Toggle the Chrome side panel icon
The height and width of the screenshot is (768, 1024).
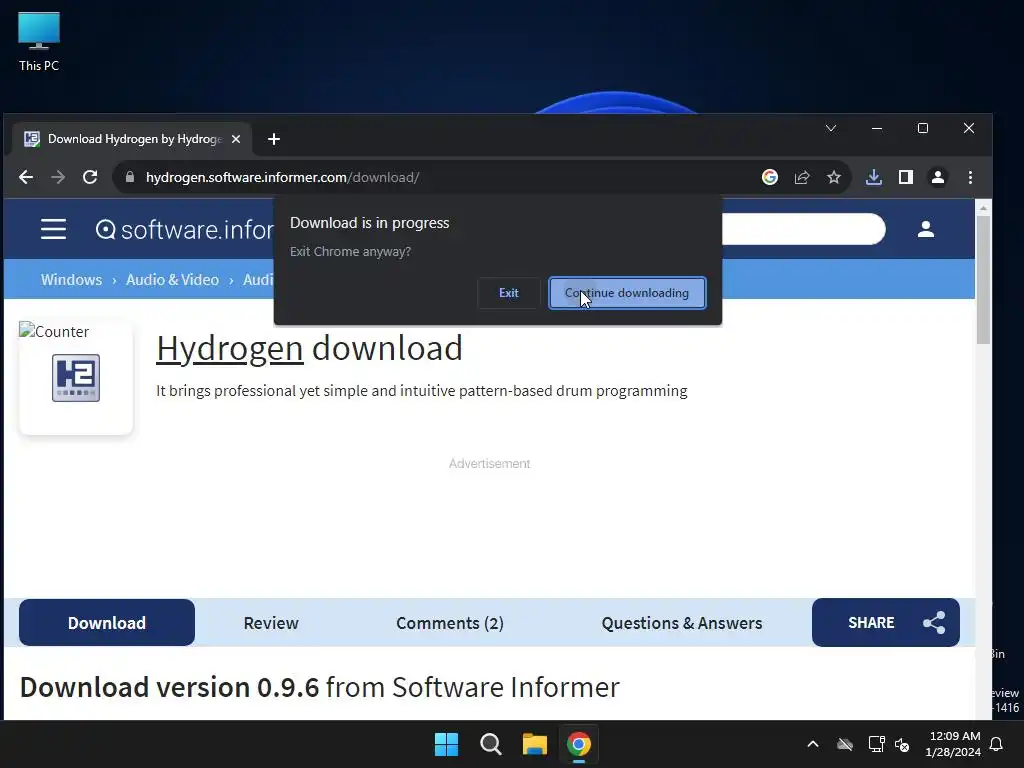(906, 177)
